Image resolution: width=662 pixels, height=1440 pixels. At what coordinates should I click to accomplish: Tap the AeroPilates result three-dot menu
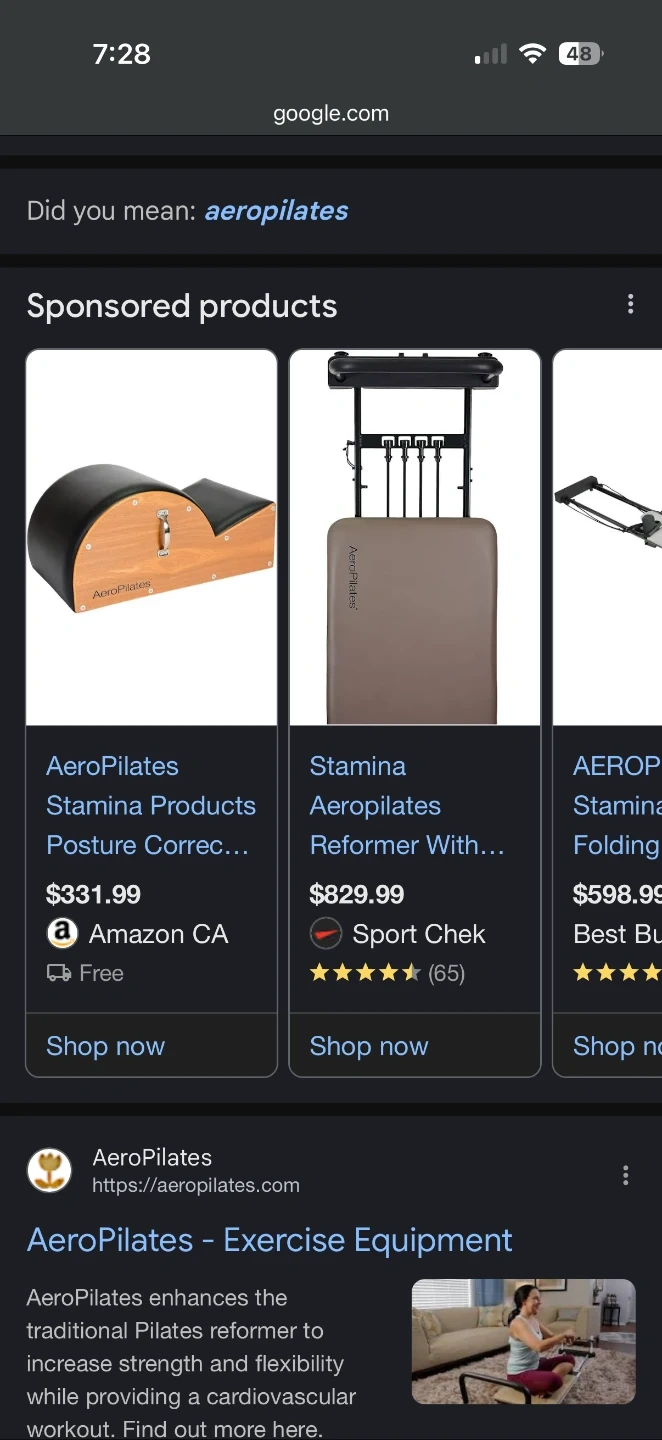click(626, 1175)
